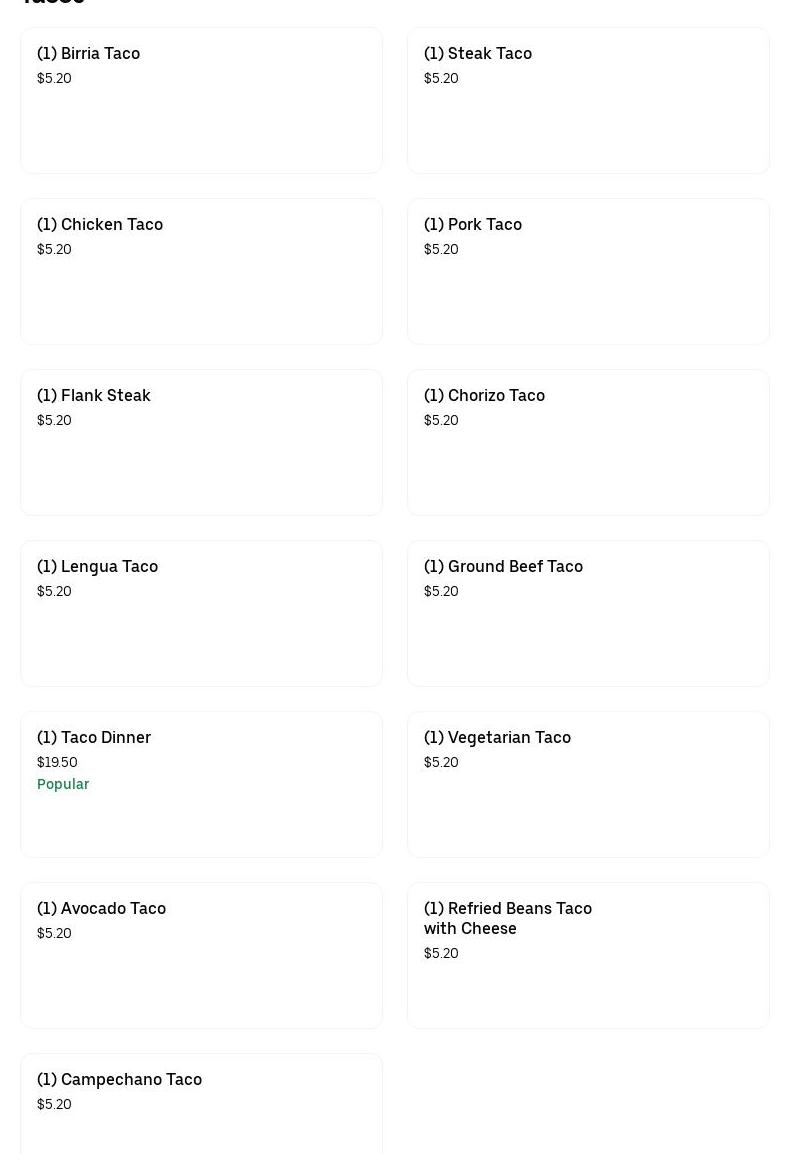
Task: Click the $19.50 Taco Dinner price
Action: 57,762
